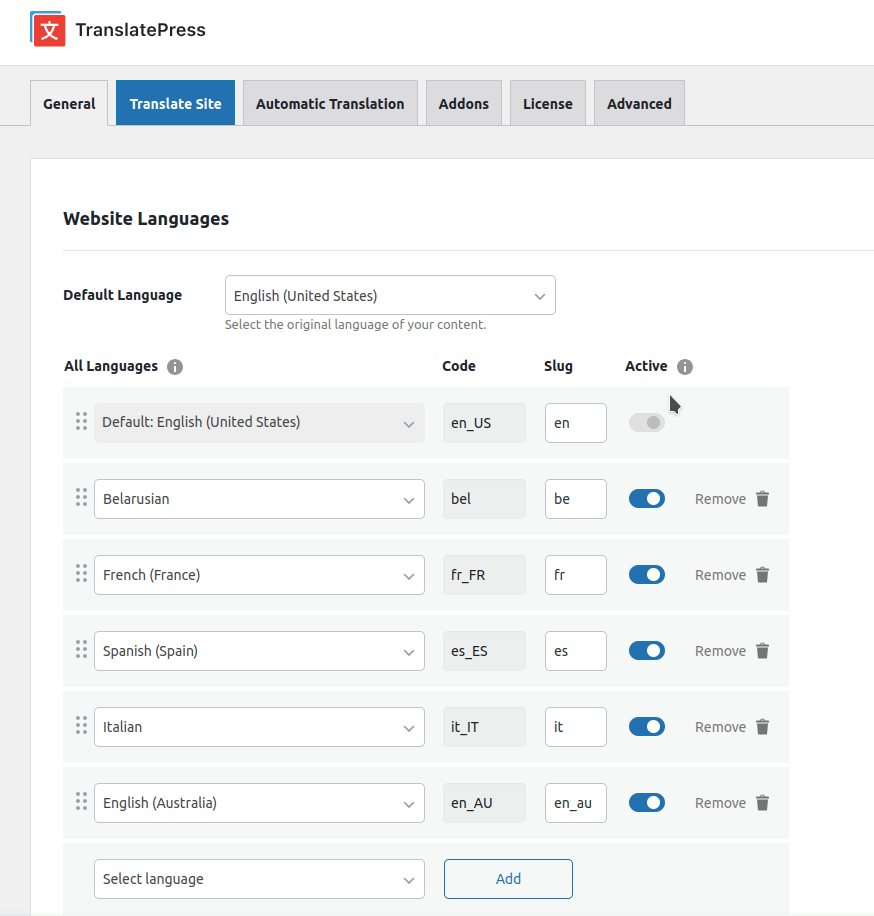The width and height of the screenshot is (874, 916).
Task: Remove the Spanish (Spain) language
Action: pyautogui.click(x=720, y=651)
